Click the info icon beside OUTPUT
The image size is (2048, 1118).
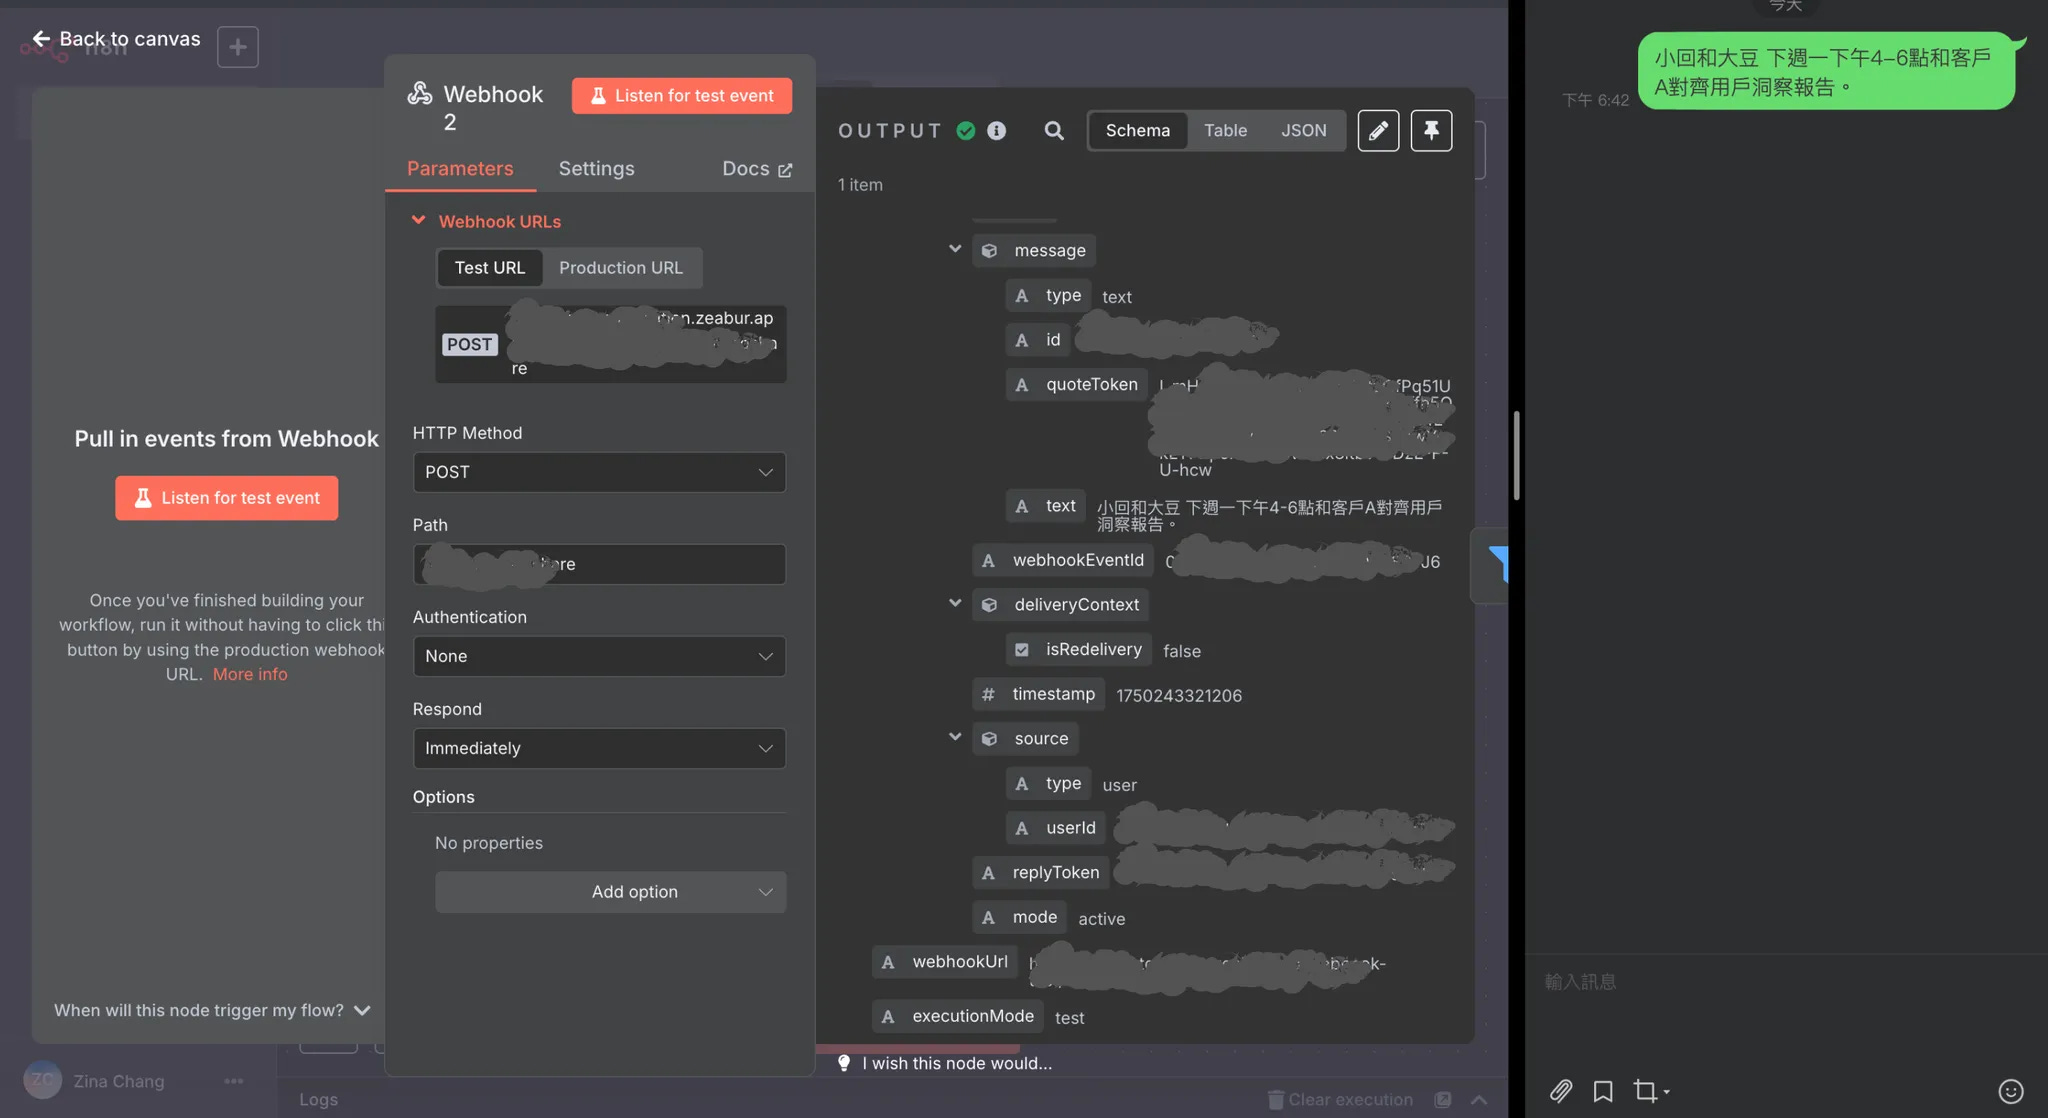[x=996, y=130]
